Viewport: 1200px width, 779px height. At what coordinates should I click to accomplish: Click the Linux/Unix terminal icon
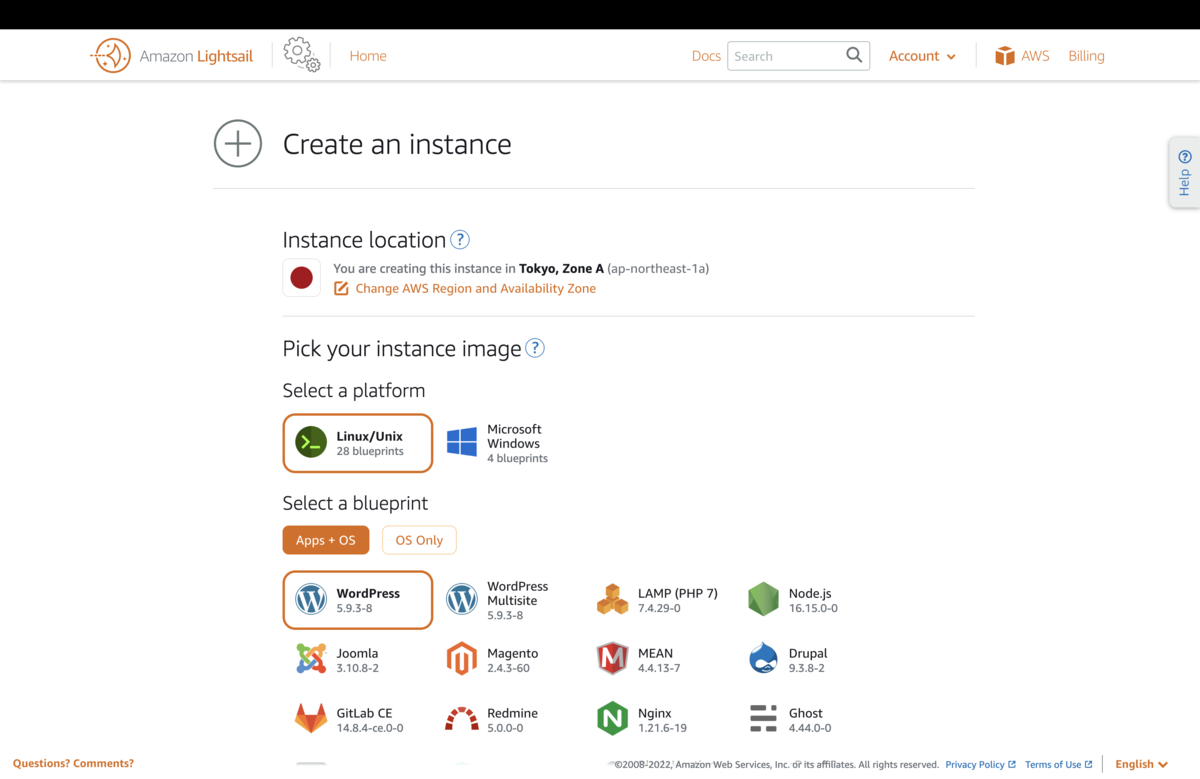(x=311, y=442)
